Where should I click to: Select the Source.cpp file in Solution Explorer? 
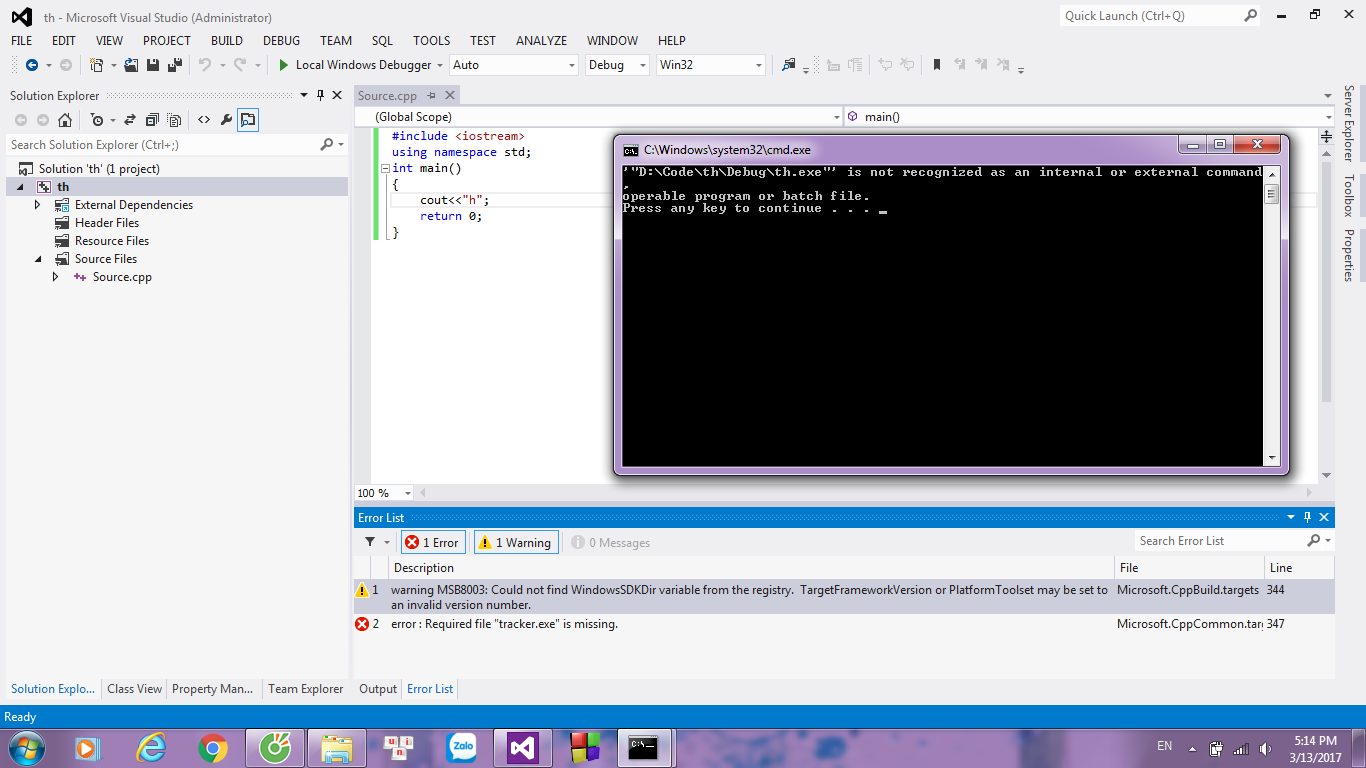pos(122,277)
